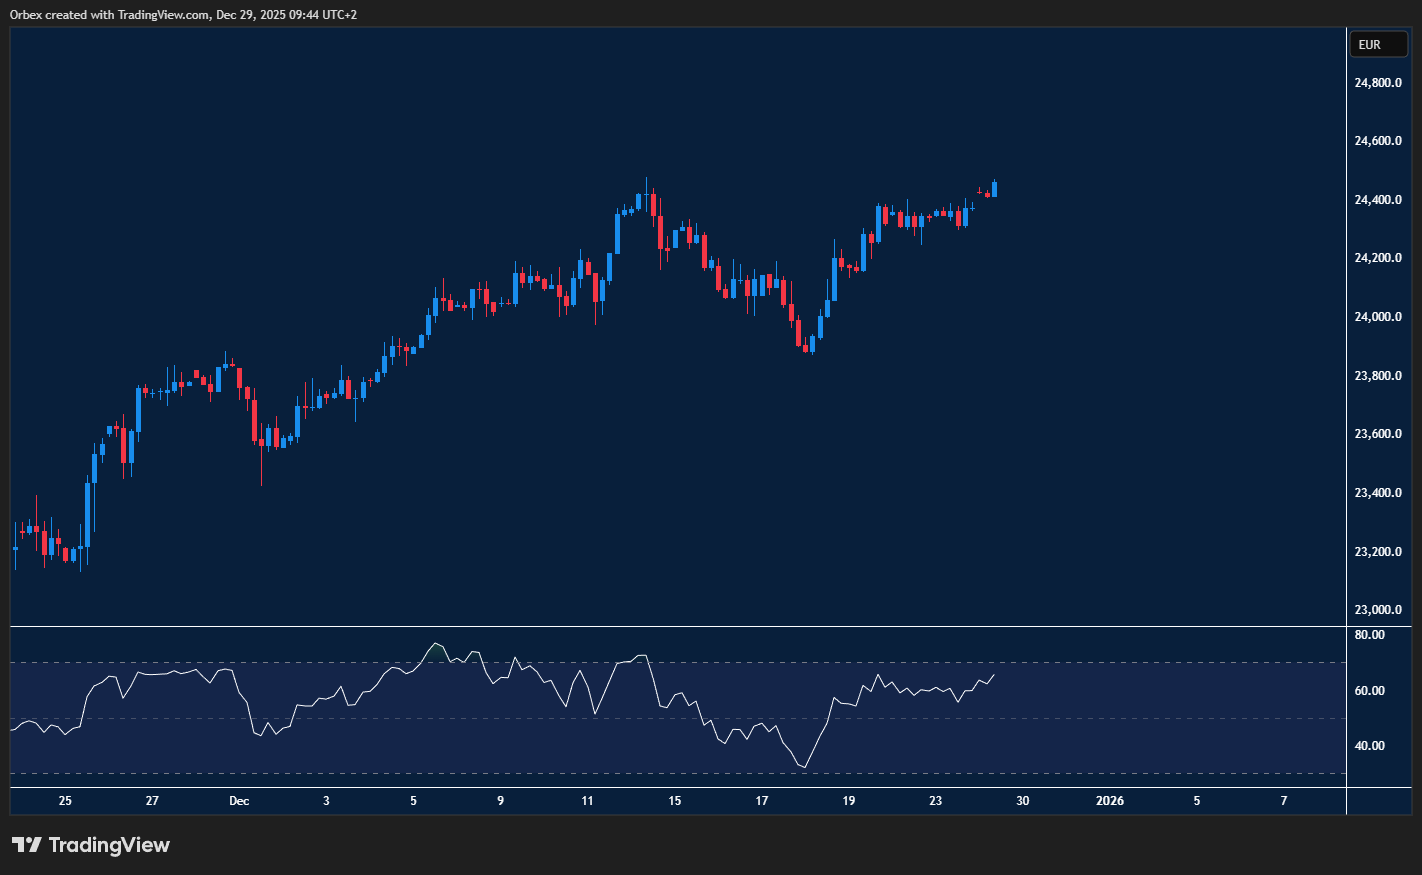Click the RSI line's lowest trough
This screenshot has height=875, width=1422.
(x=803, y=767)
